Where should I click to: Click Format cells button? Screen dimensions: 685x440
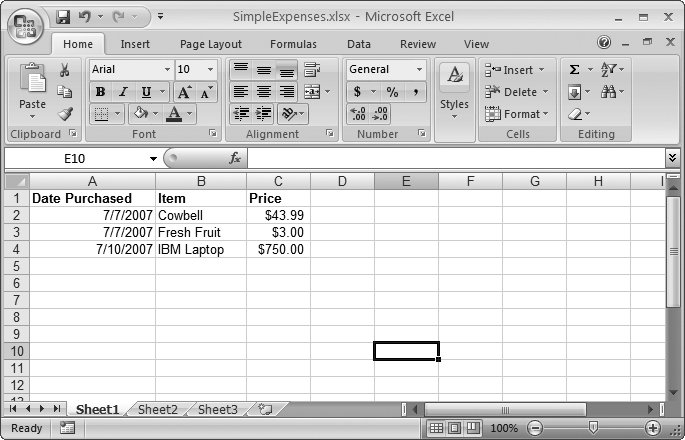517,114
